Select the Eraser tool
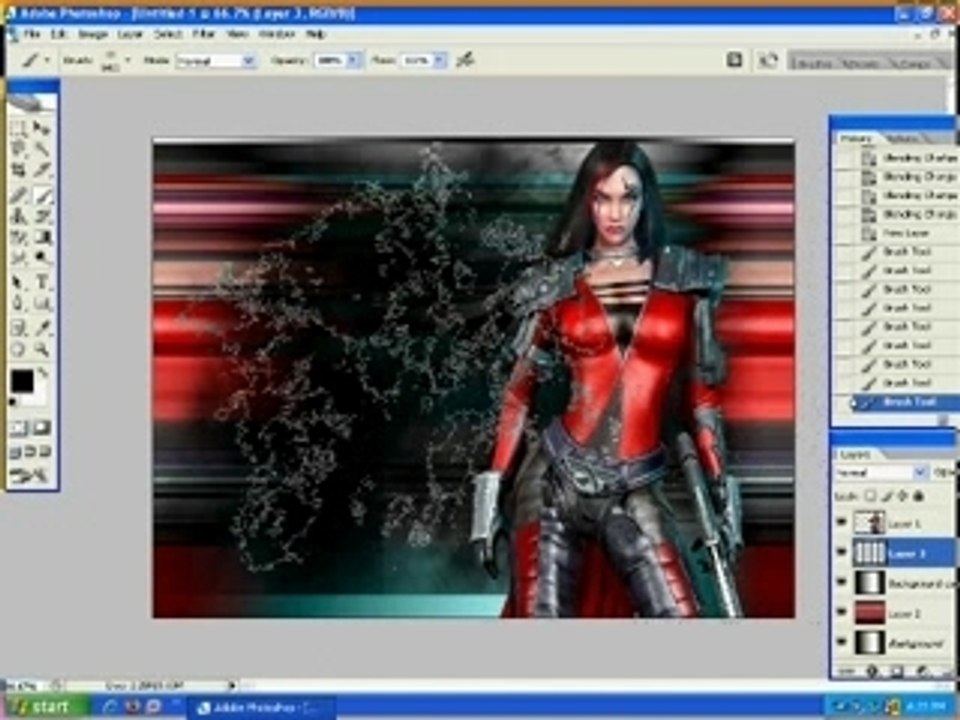This screenshot has height=720, width=960. click(18, 237)
